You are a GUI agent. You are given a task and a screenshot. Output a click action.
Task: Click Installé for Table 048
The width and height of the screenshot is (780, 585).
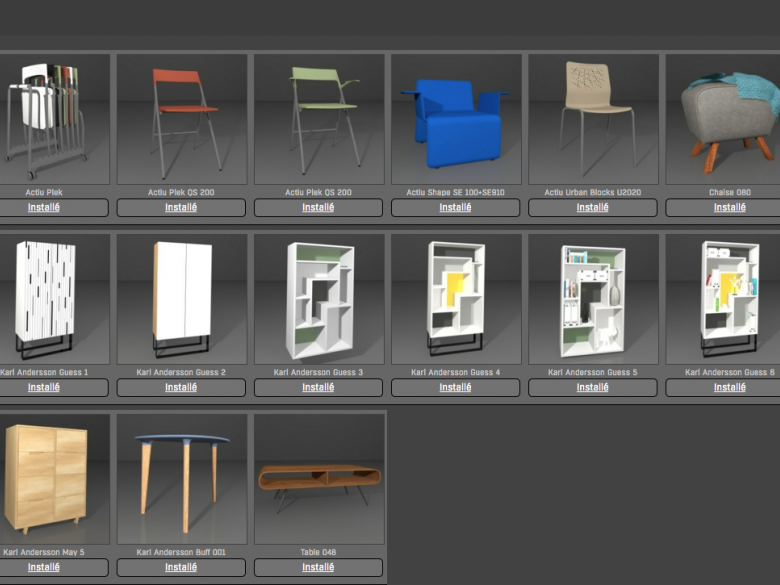[318, 568]
